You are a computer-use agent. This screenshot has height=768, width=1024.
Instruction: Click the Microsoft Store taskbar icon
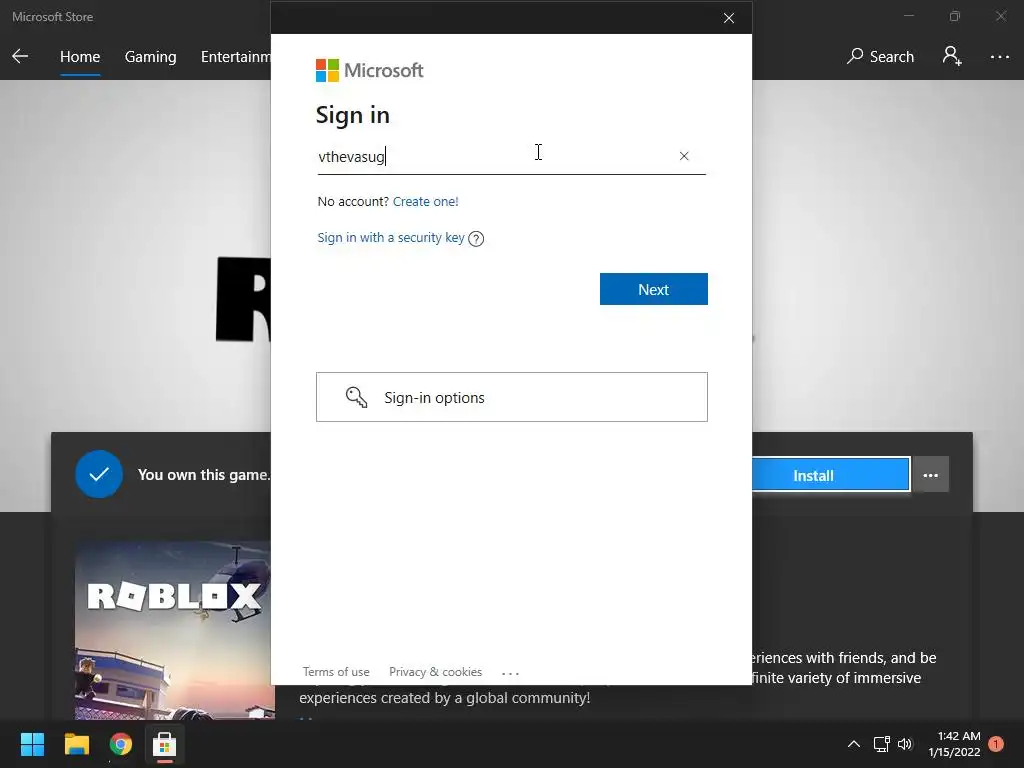pos(165,744)
